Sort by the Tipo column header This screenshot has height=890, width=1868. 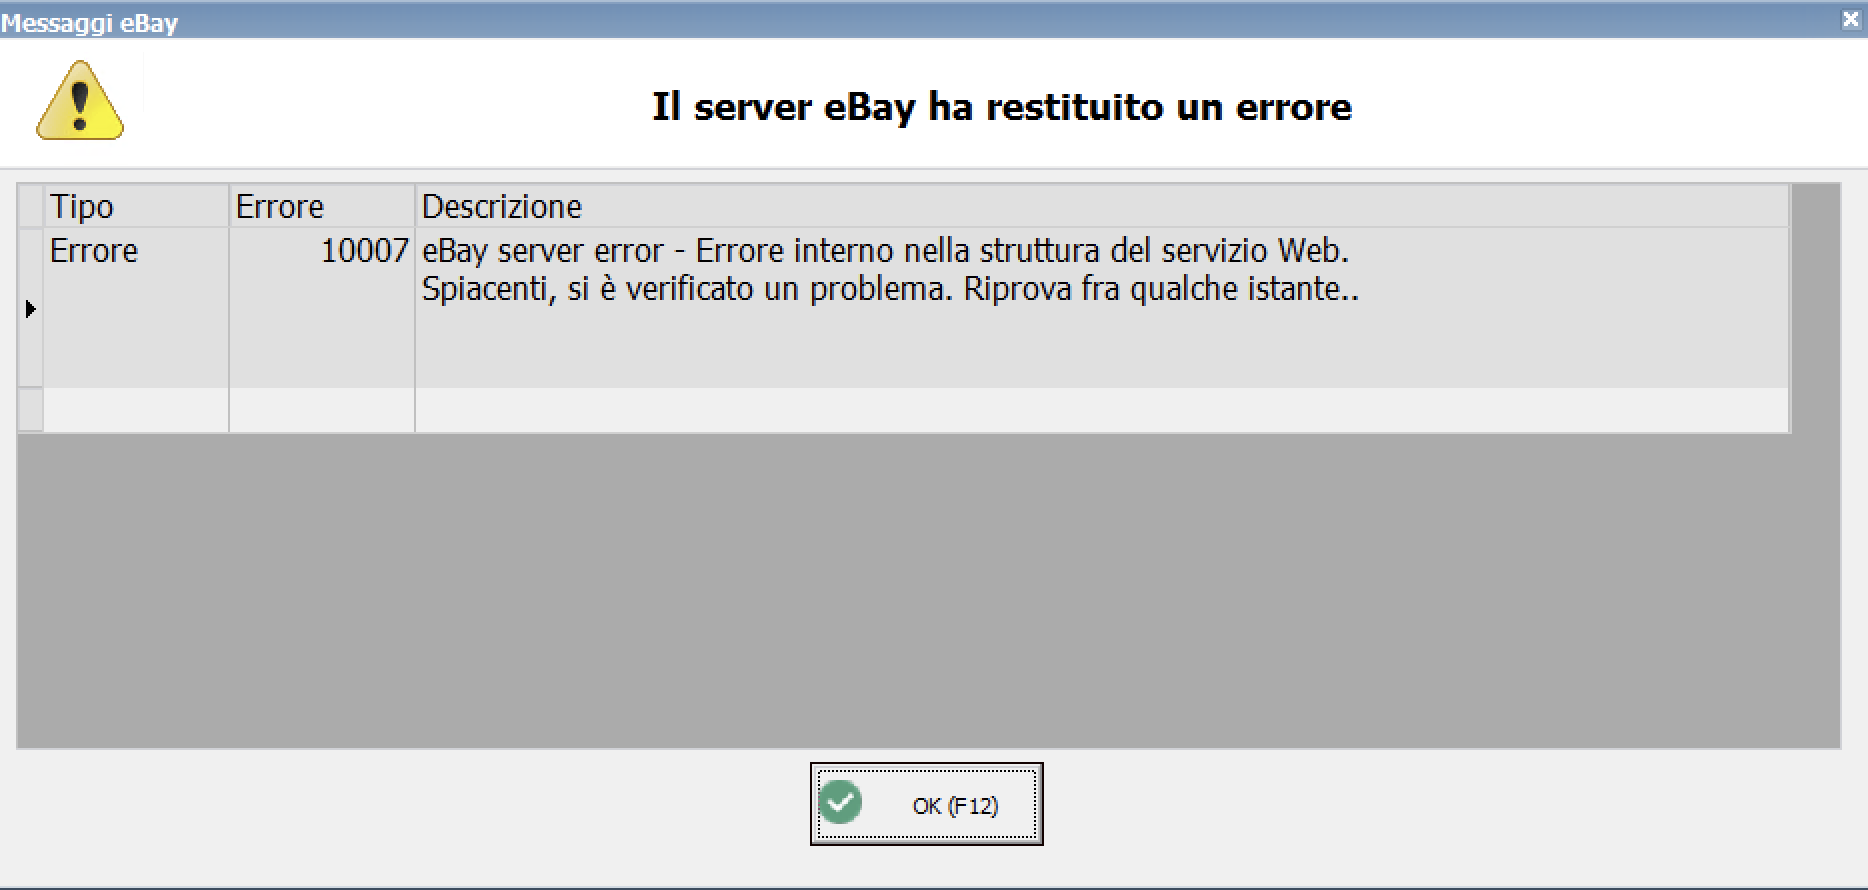click(136, 206)
